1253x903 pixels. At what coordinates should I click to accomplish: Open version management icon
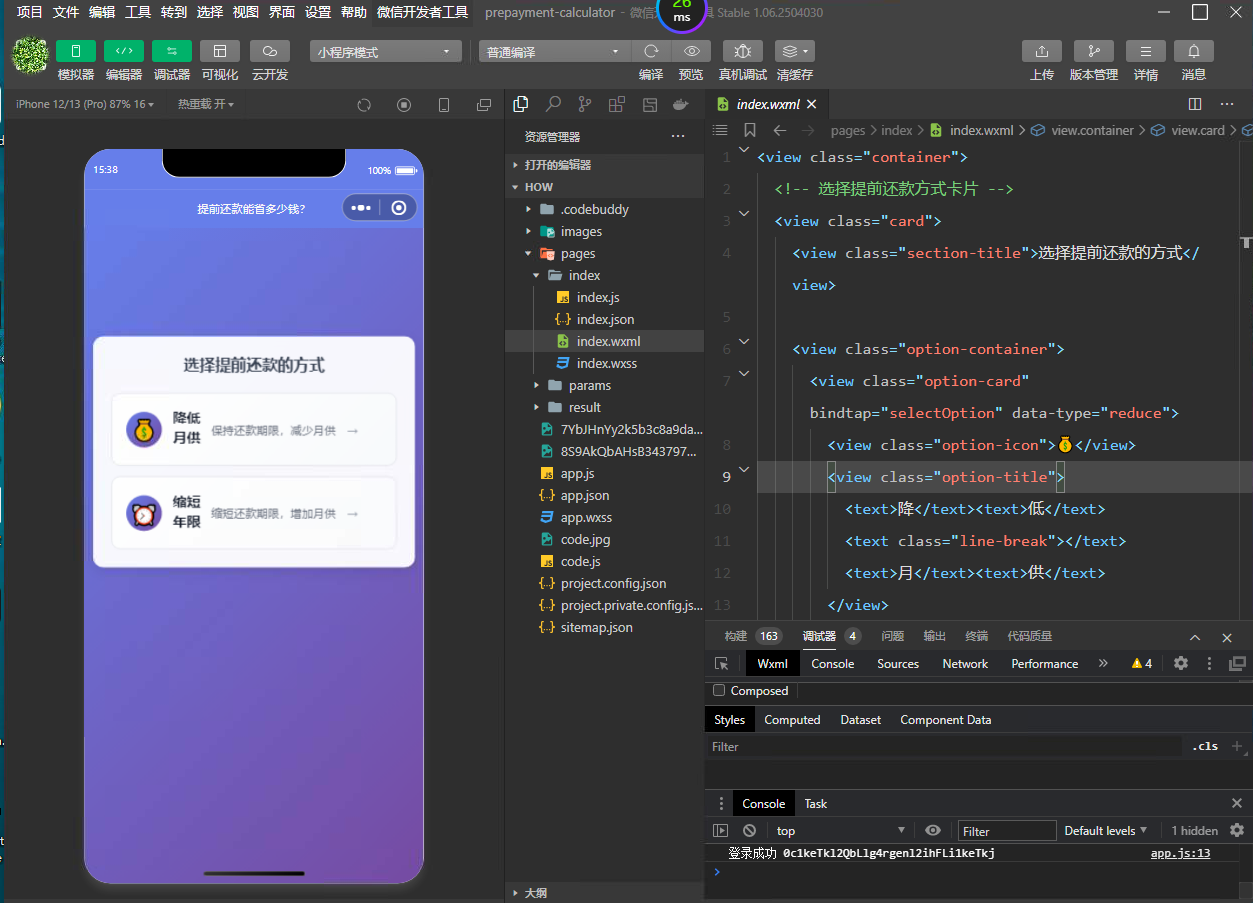point(1094,51)
